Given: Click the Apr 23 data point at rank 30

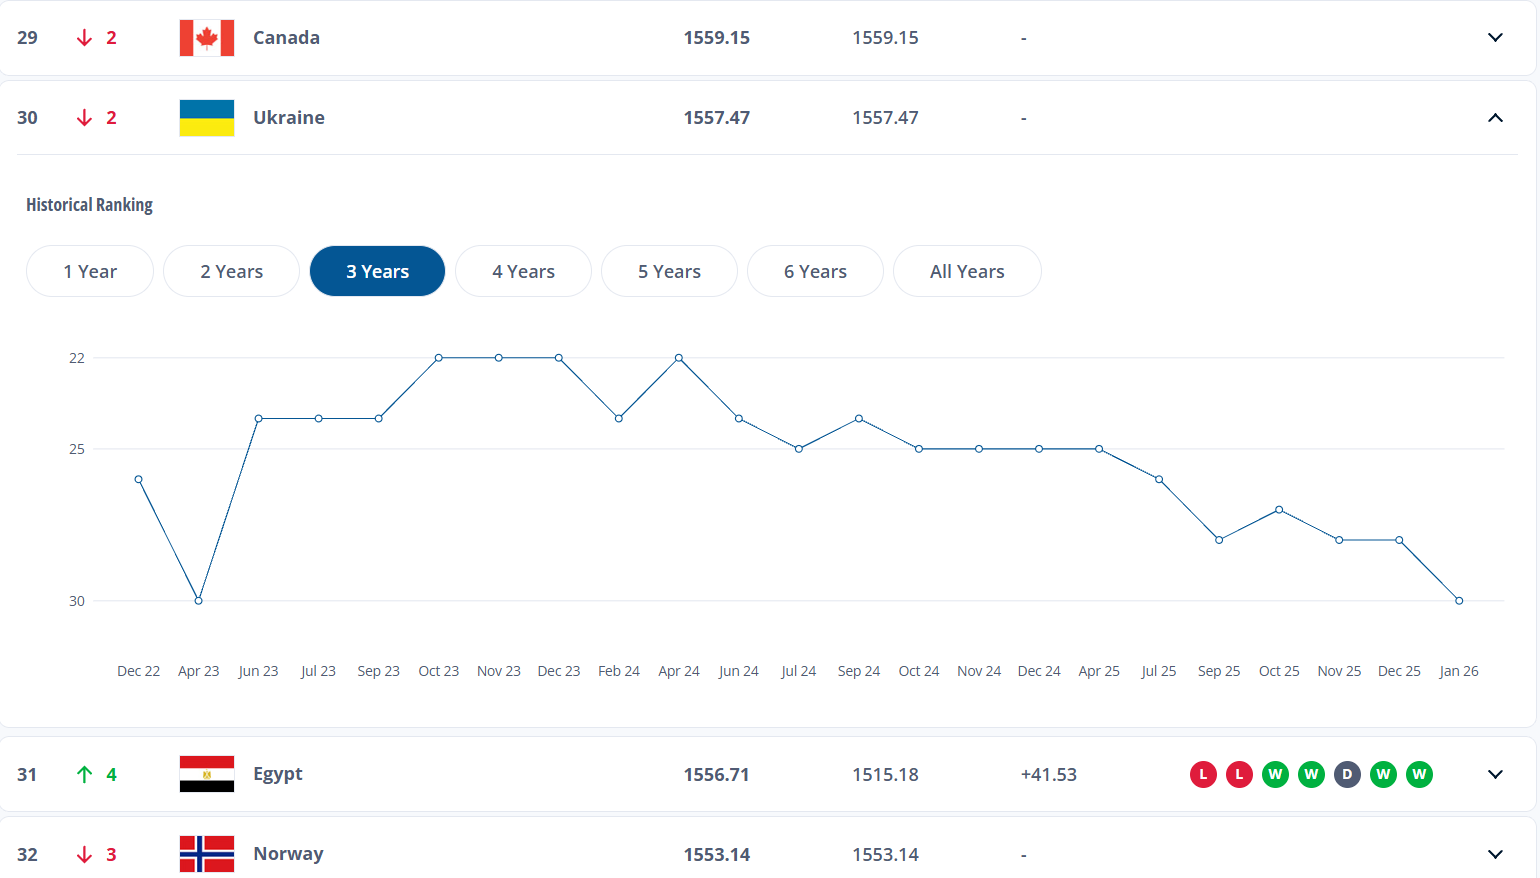Looking at the screenshot, I should (198, 601).
